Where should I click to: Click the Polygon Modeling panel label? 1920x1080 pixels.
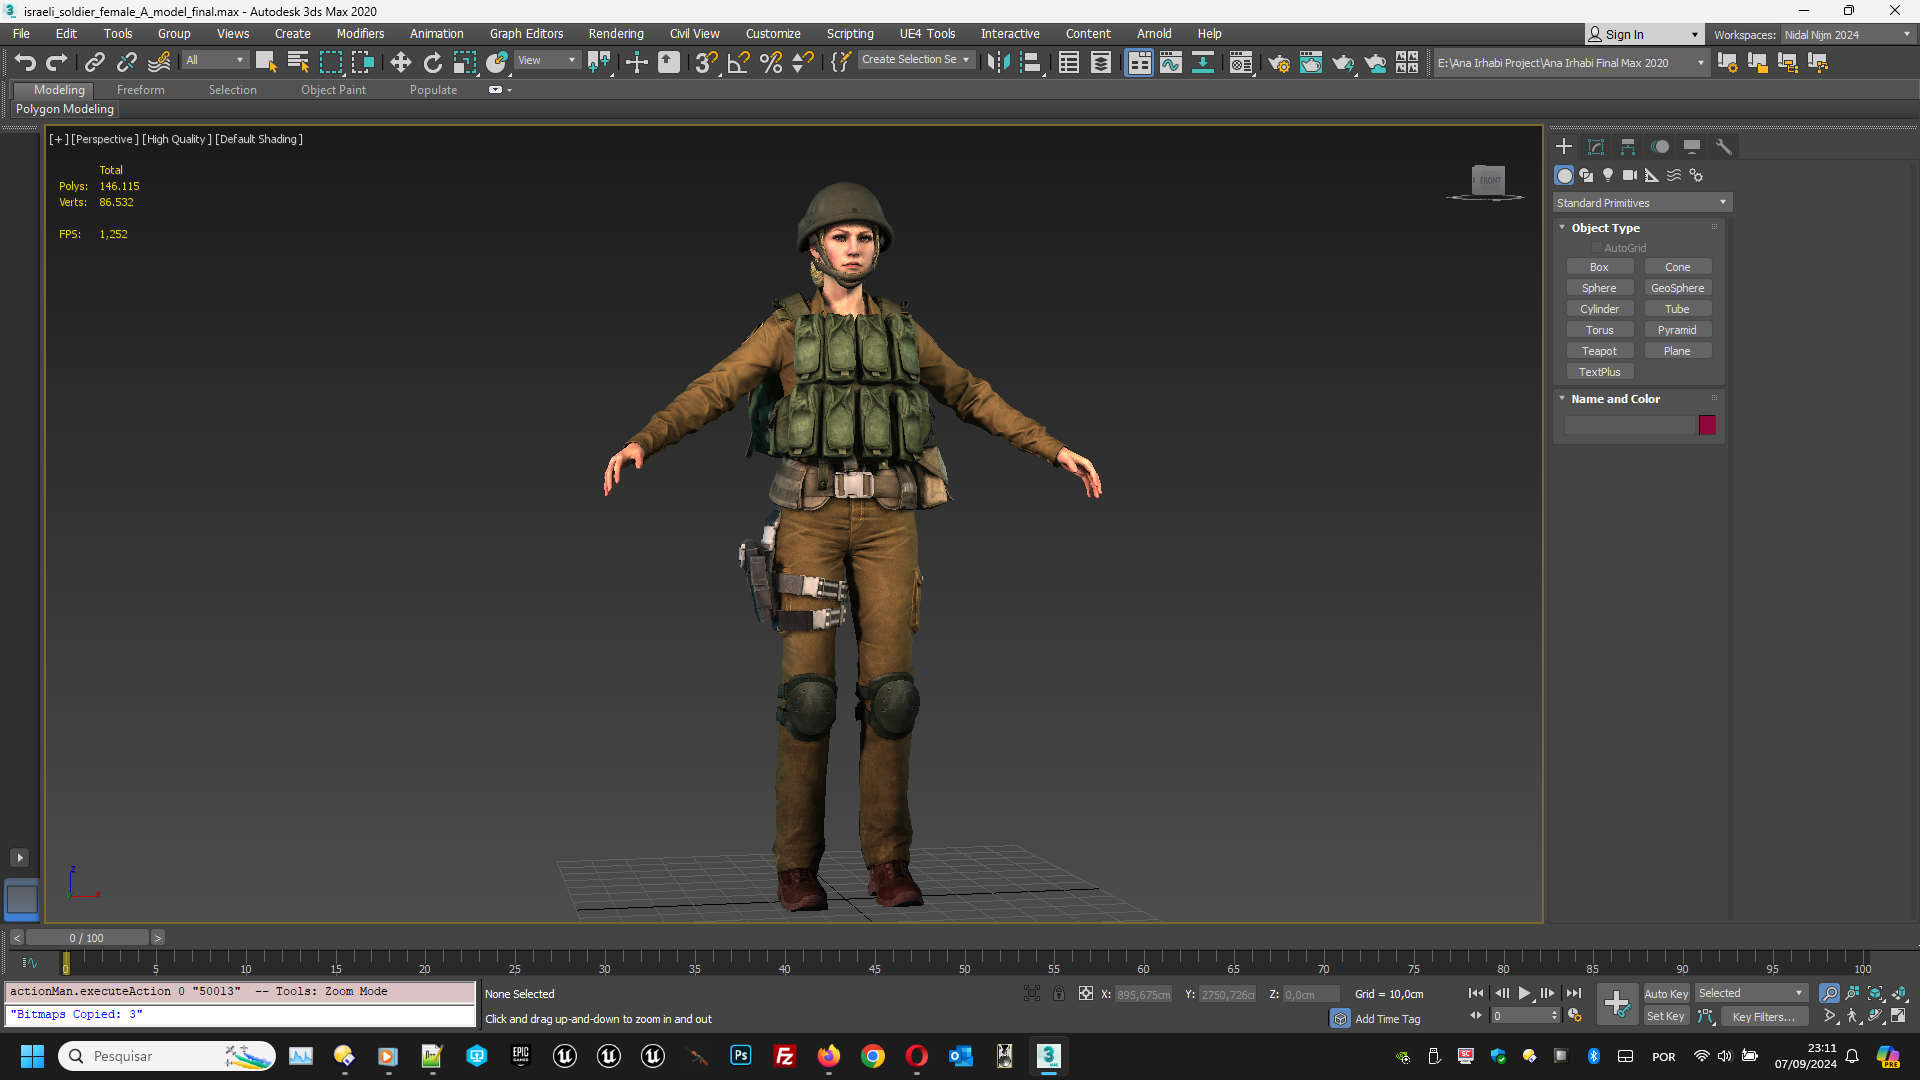coord(65,109)
